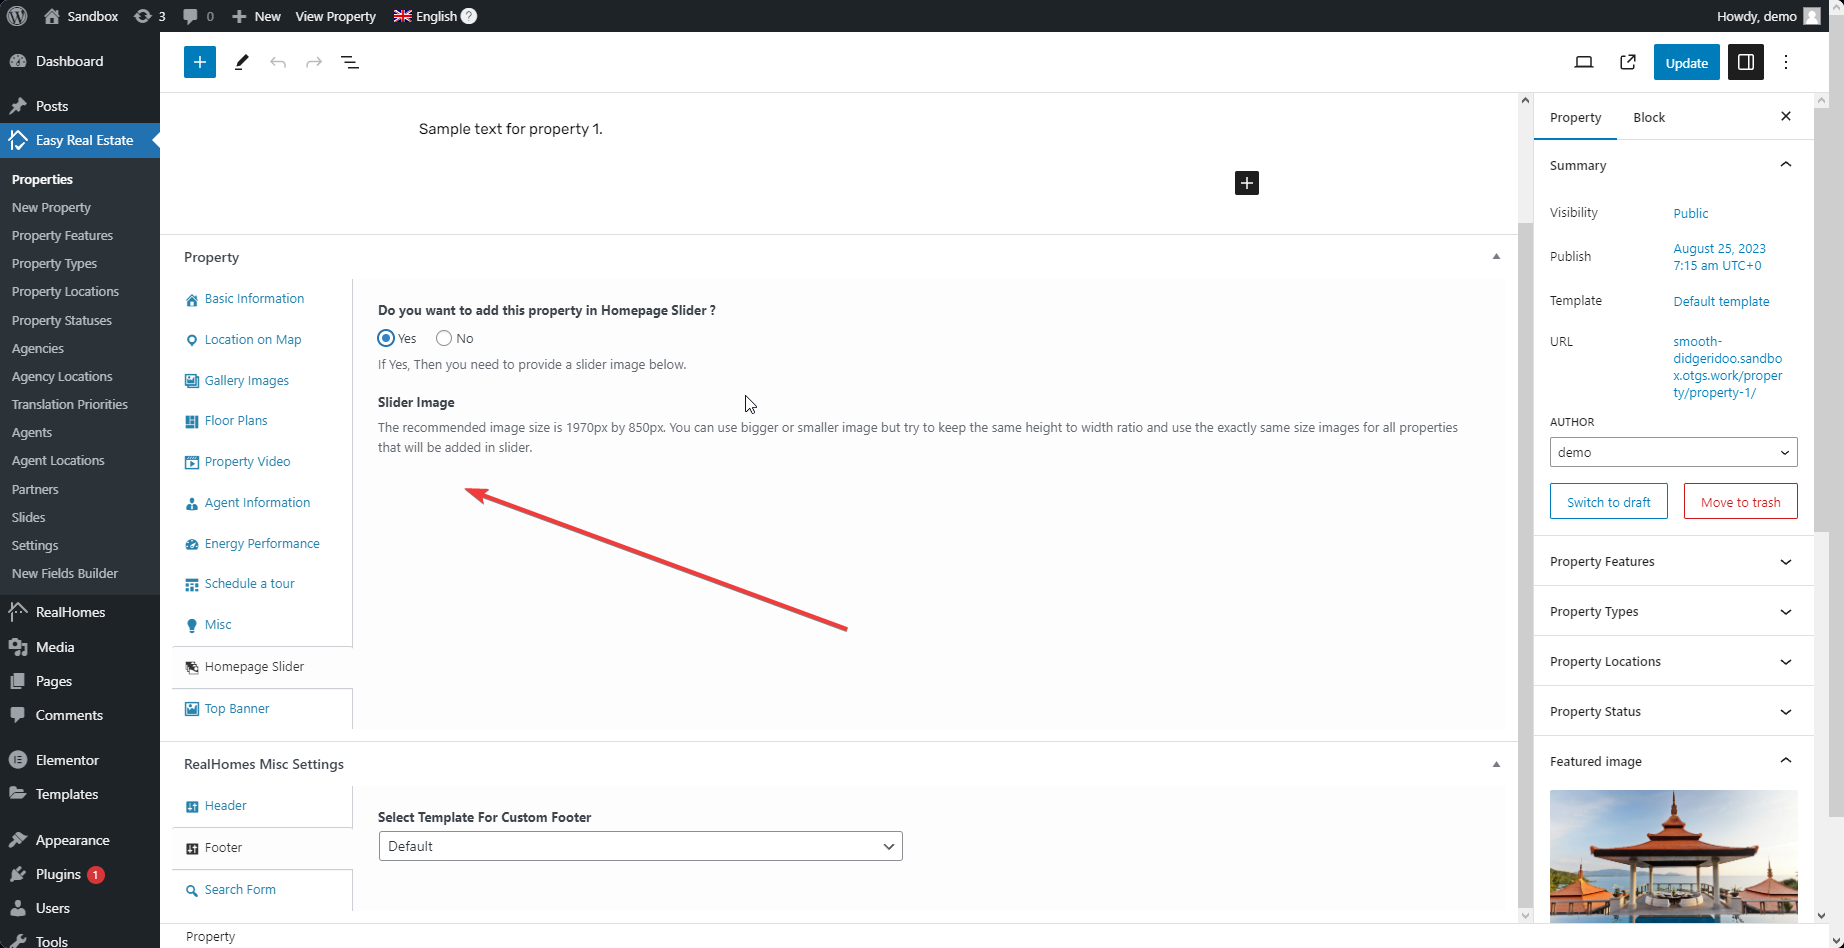1844x948 pixels.
Task: Open the Property Video tab
Action: (x=247, y=461)
